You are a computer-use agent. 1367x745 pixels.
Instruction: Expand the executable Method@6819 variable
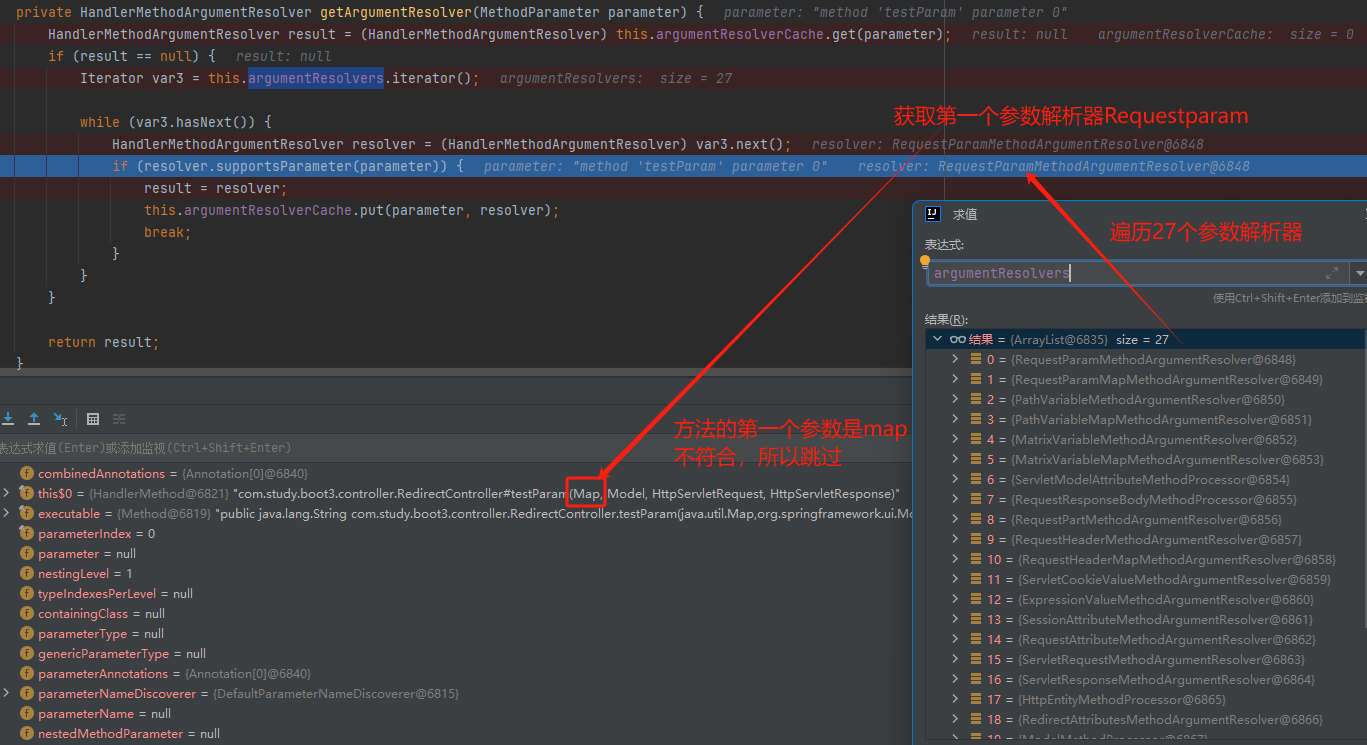point(7,513)
